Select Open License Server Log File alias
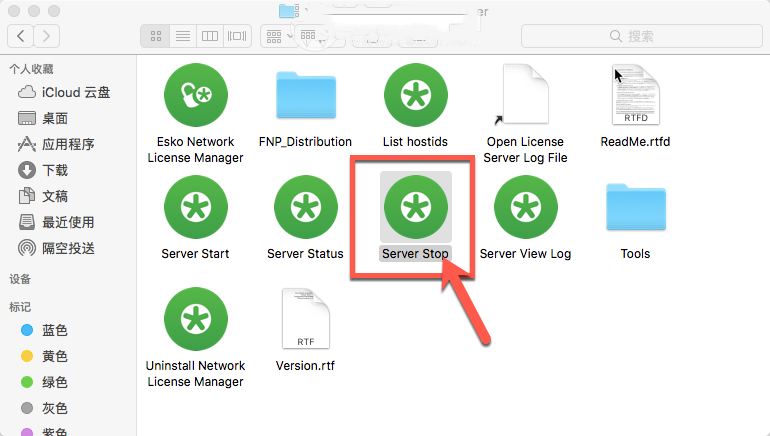Screen dimensions: 770x436 click(x=525, y=94)
